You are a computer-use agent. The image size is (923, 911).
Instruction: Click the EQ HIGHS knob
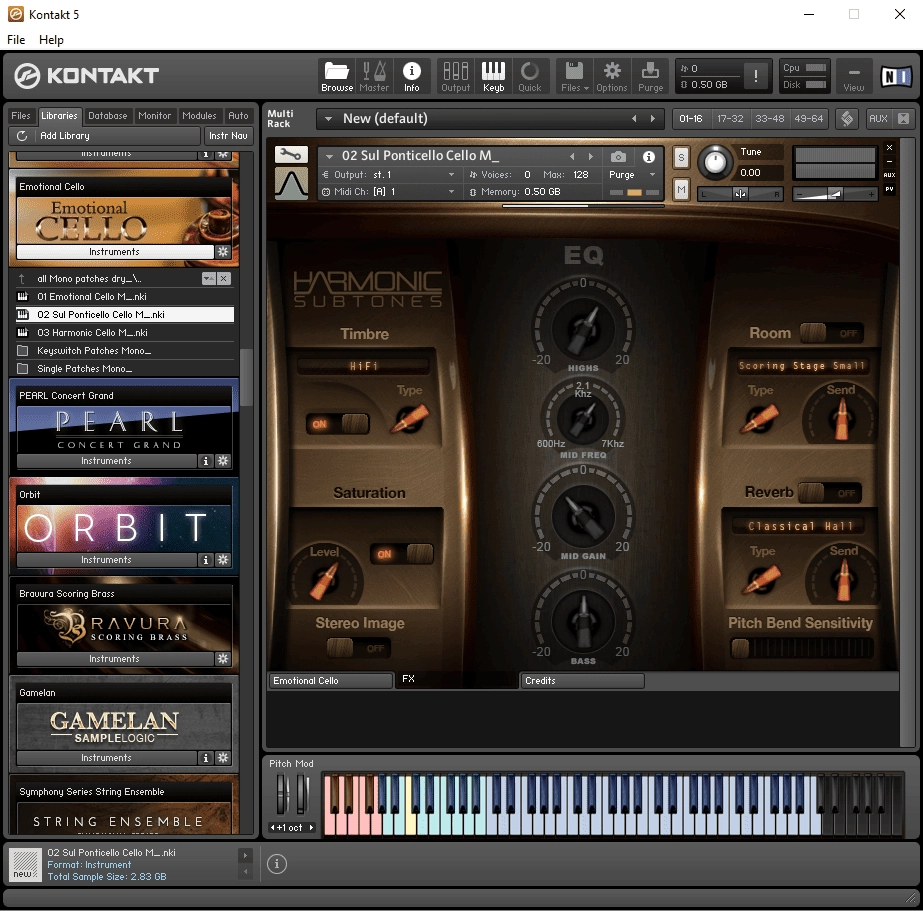click(x=583, y=328)
